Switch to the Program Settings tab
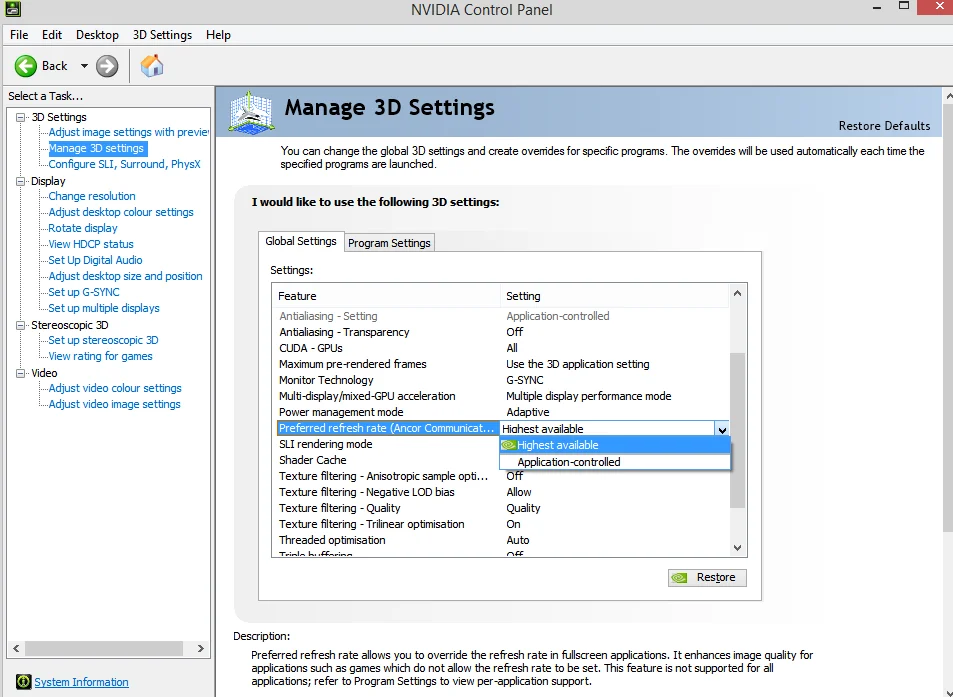Screen dimensions: 953x697 [389, 243]
